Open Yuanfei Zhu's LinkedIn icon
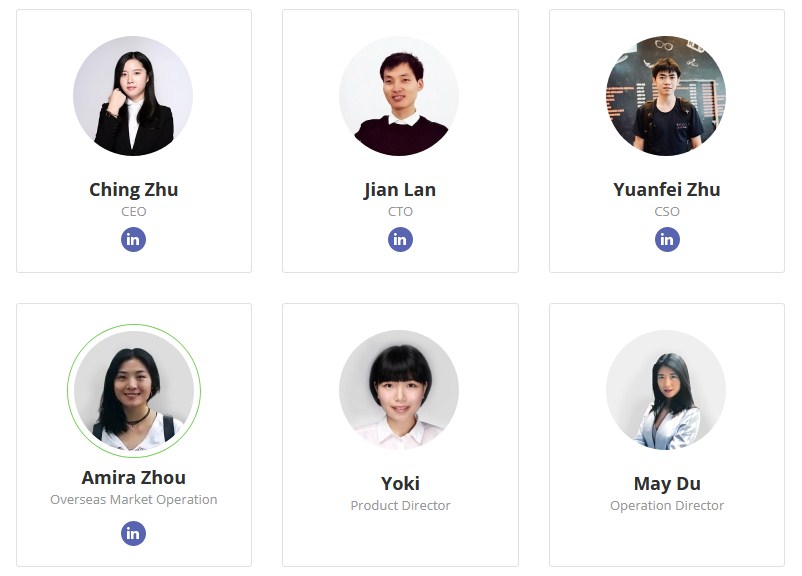The height and width of the screenshot is (576, 802). pyautogui.click(x=667, y=239)
